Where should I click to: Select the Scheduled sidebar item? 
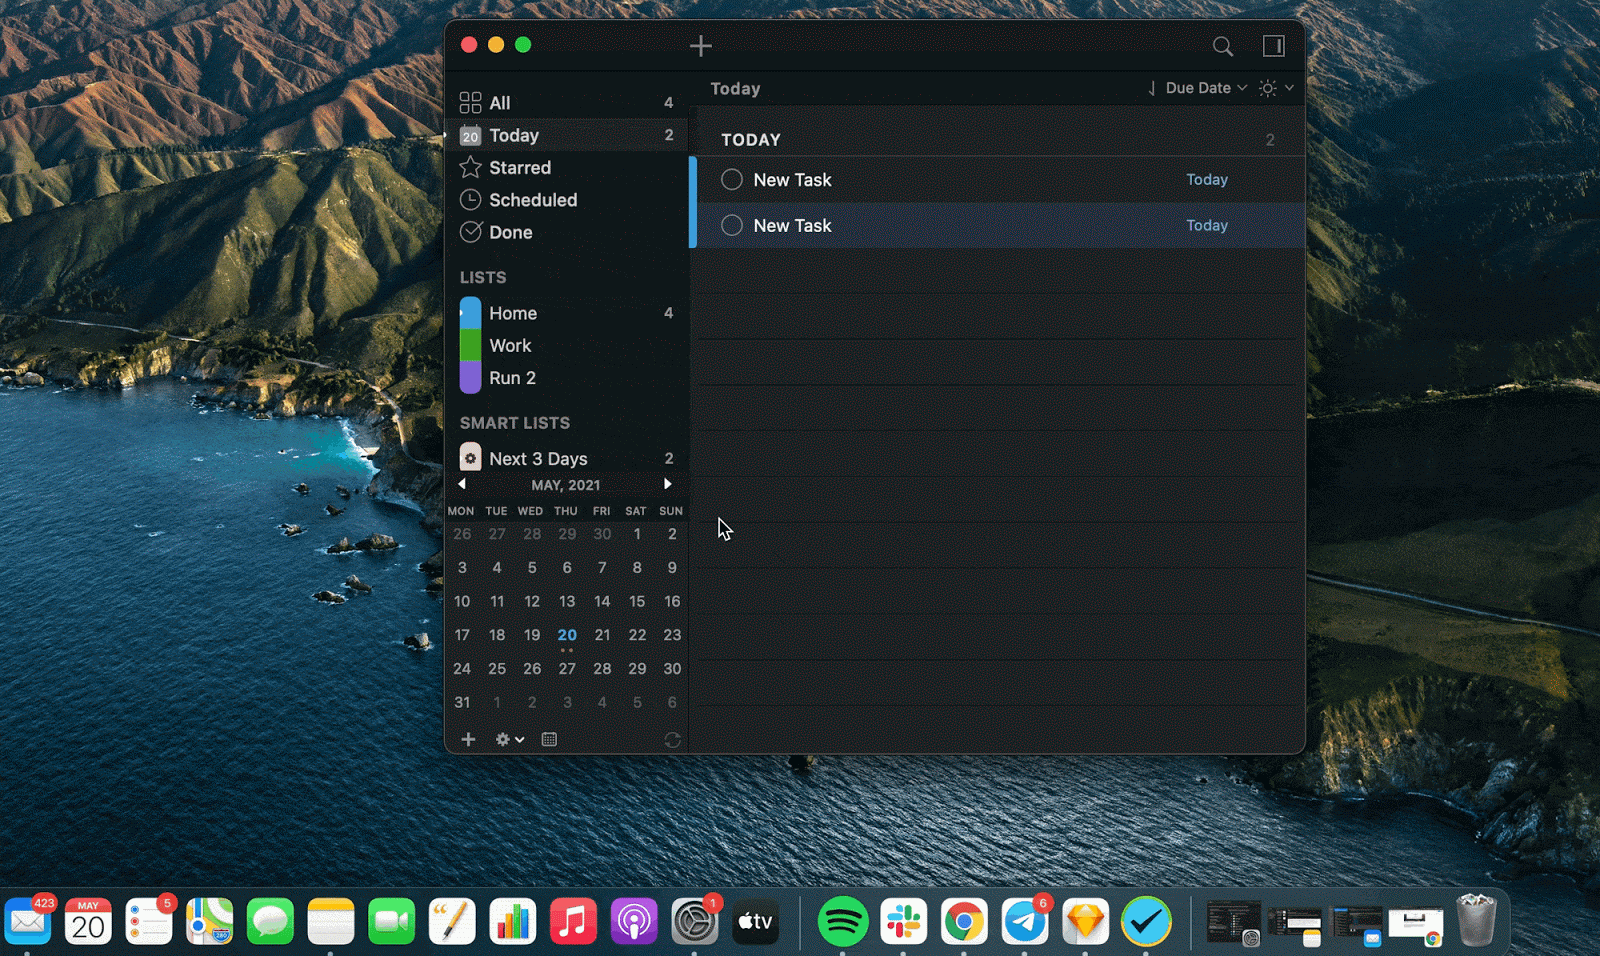[532, 200]
